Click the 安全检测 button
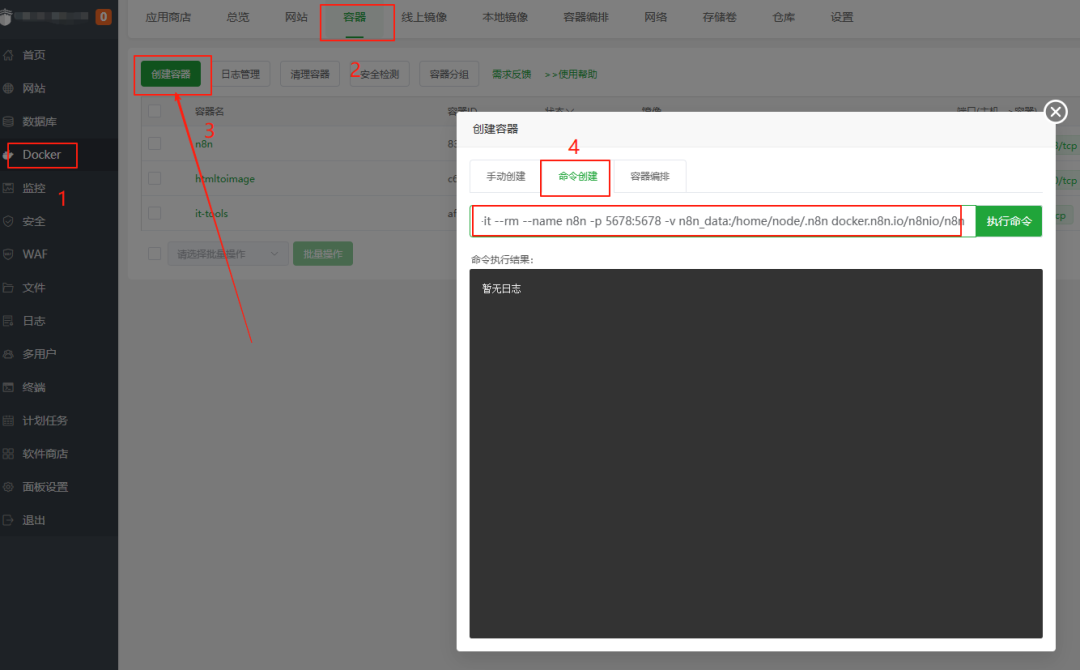1080x670 pixels. pyautogui.click(x=380, y=74)
